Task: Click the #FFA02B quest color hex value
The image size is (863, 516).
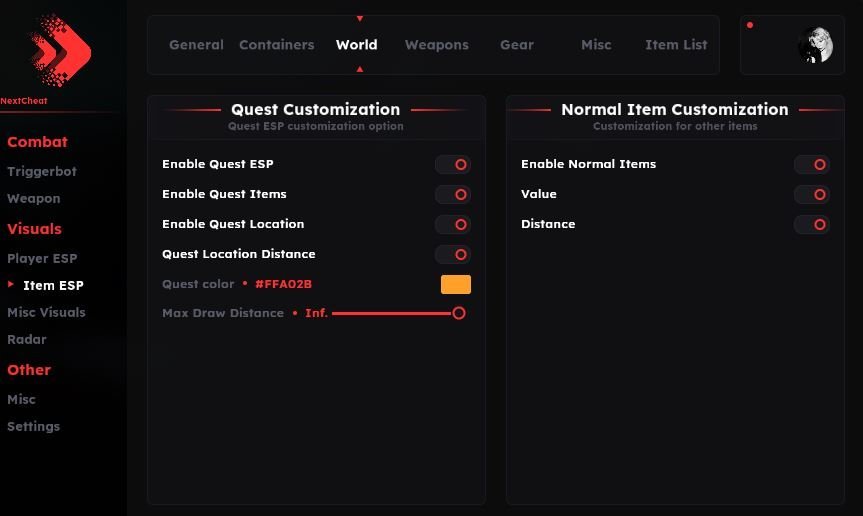Action: click(x=283, y=285)
